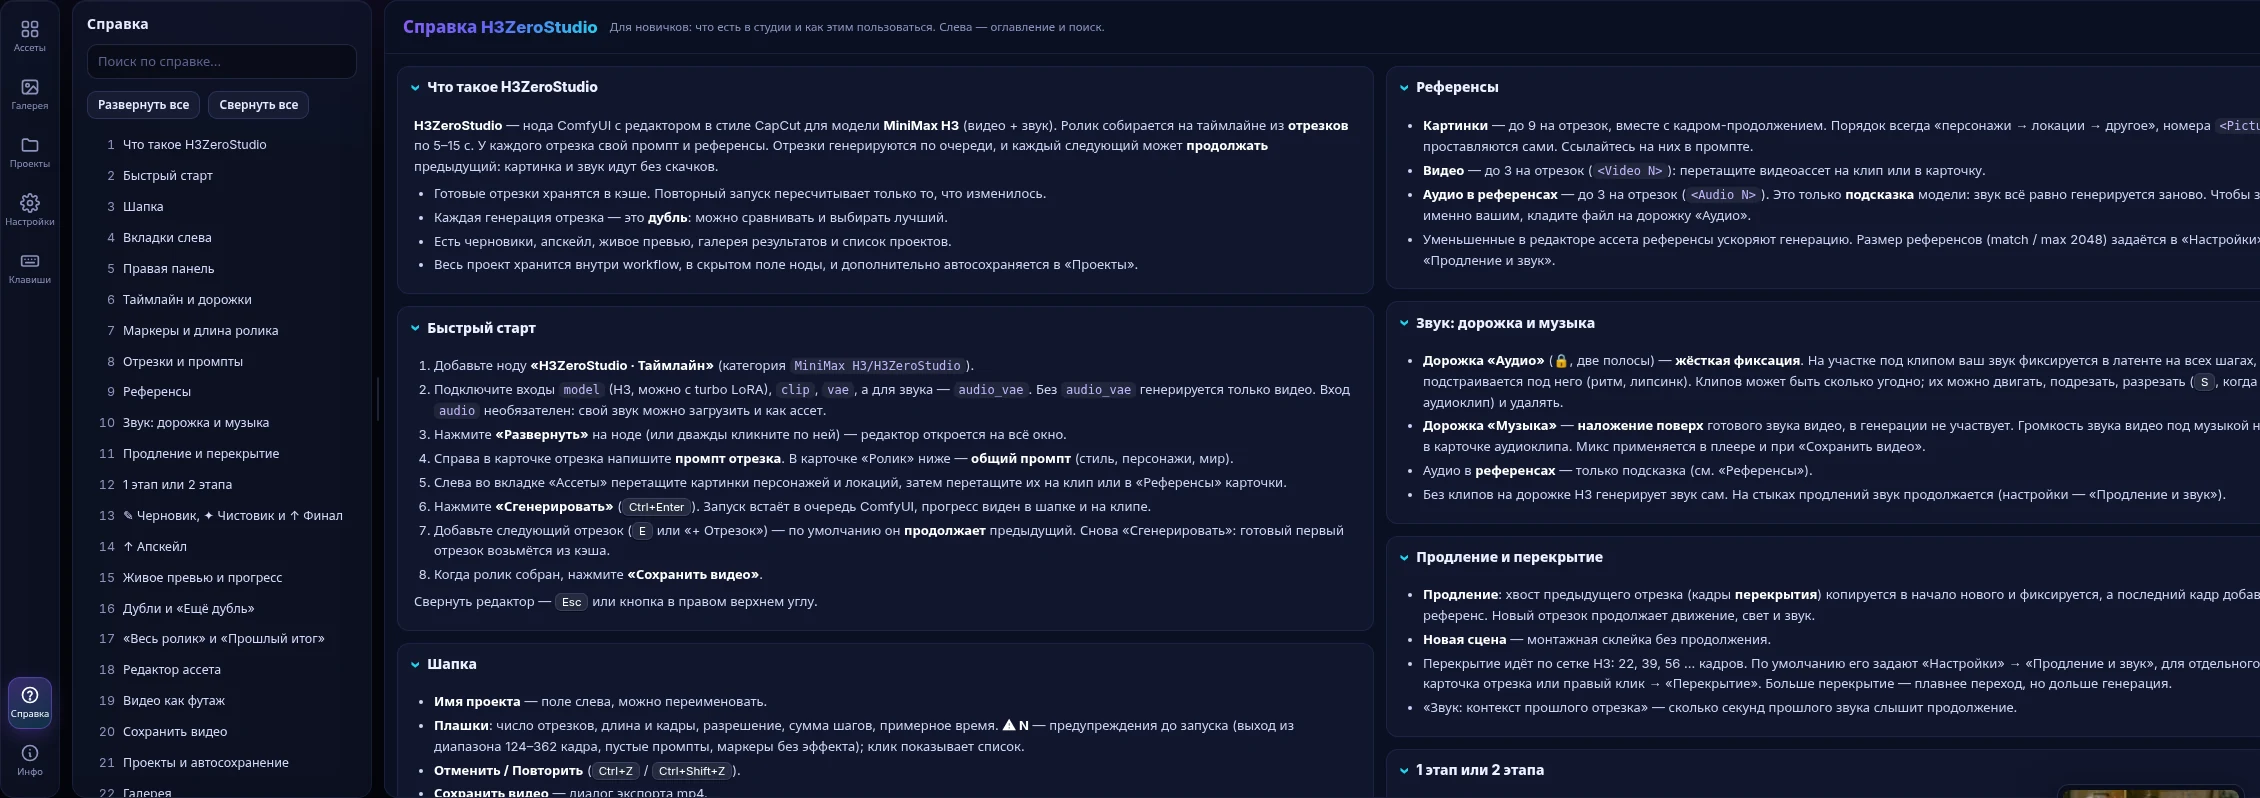Click the «Справка H3ZeroStudio» page title
2260x798 pixels.
[500, 27]
